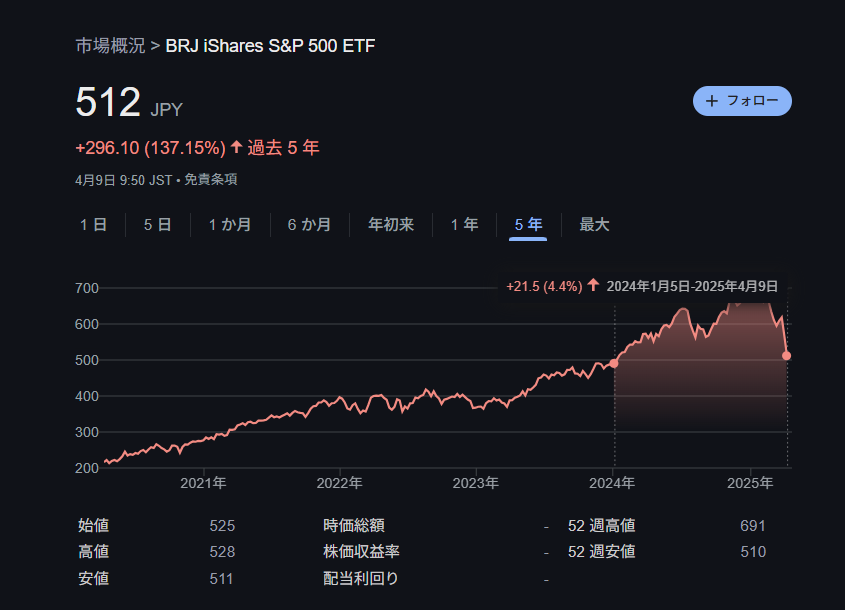Open the 市場概況 breadcrumb link
This screenshot has height=610, width=845.
click(110, 46)
